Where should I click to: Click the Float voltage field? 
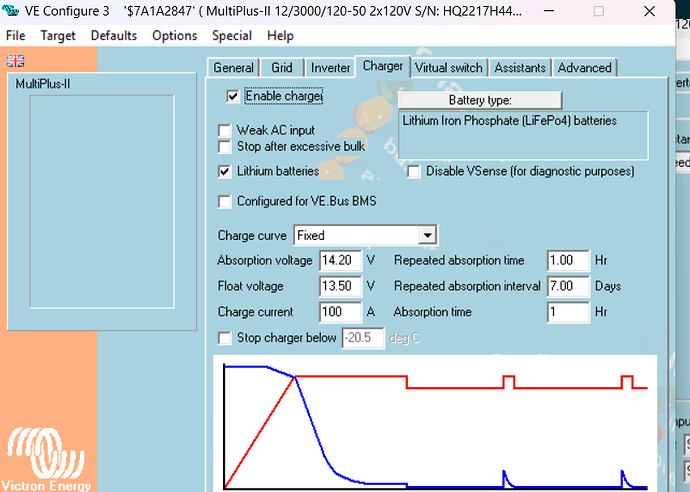pos(341,286)
